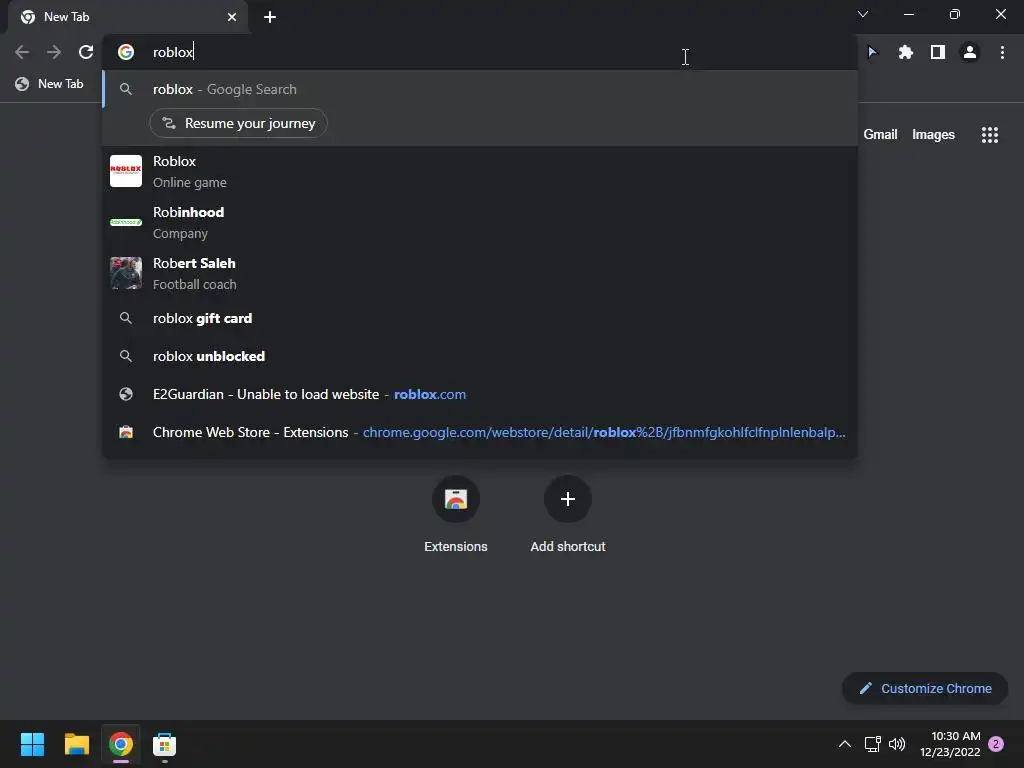Select 'roblox - Google Search' suggestion
1024x768 pixels.
point(480,89)
